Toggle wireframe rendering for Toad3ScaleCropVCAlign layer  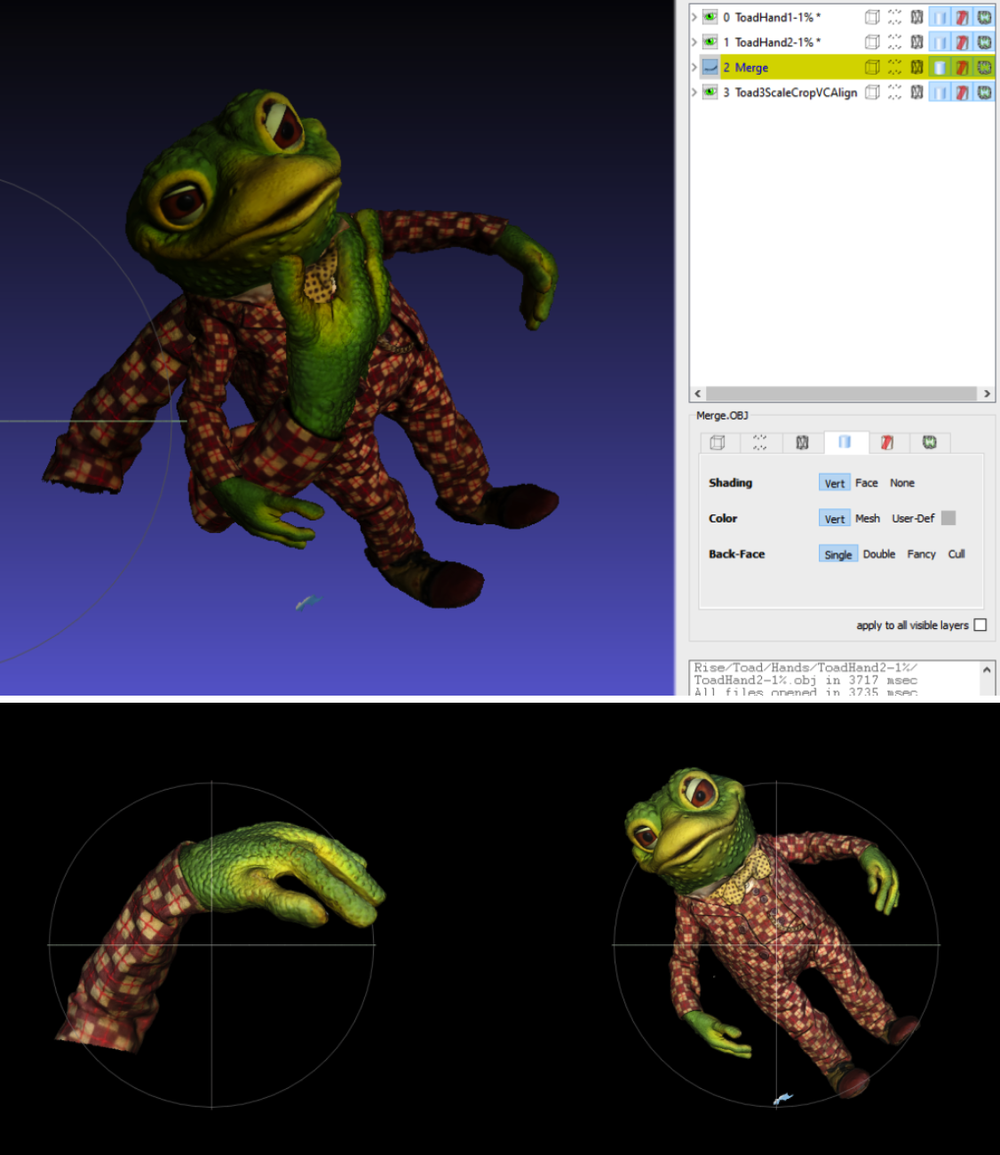click(917, 92)
